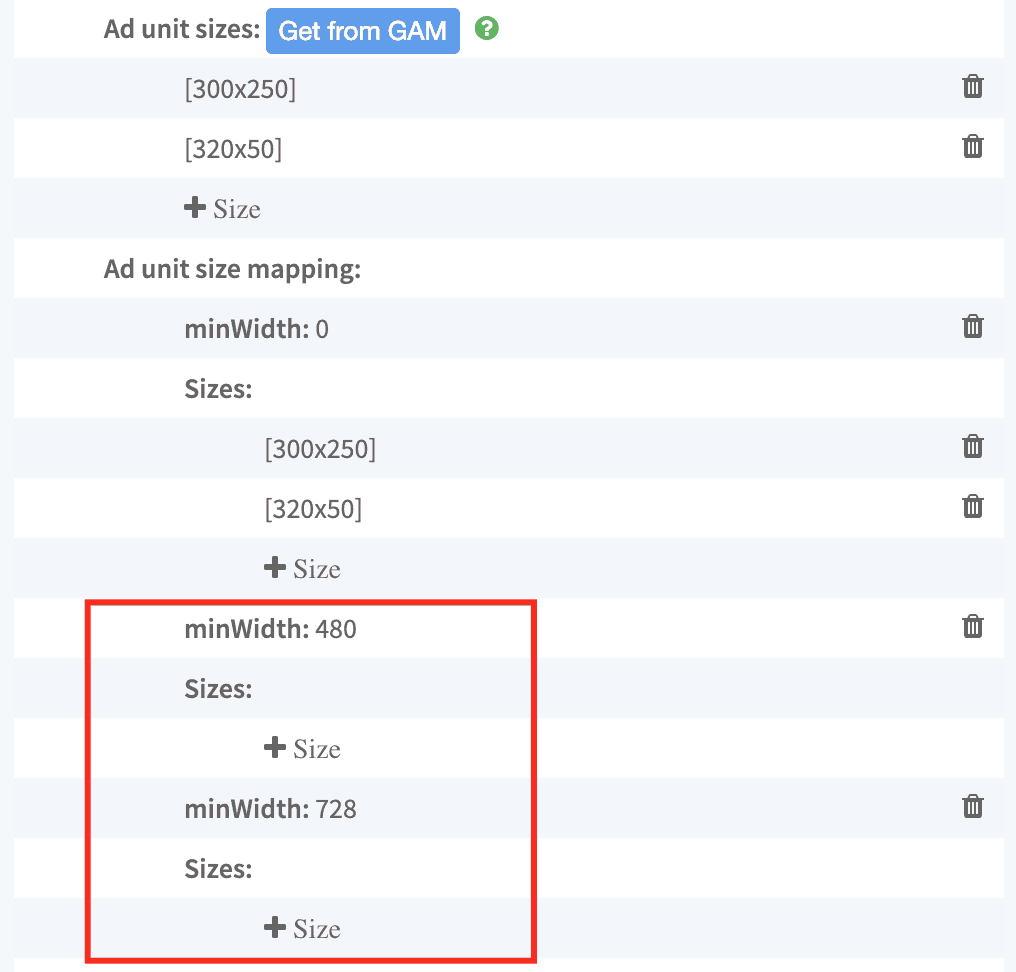The height and width of the screenshot is (972, 1016).
Task: Delete the minWidth: 480 mapping
Action: (x=973, y=627)
